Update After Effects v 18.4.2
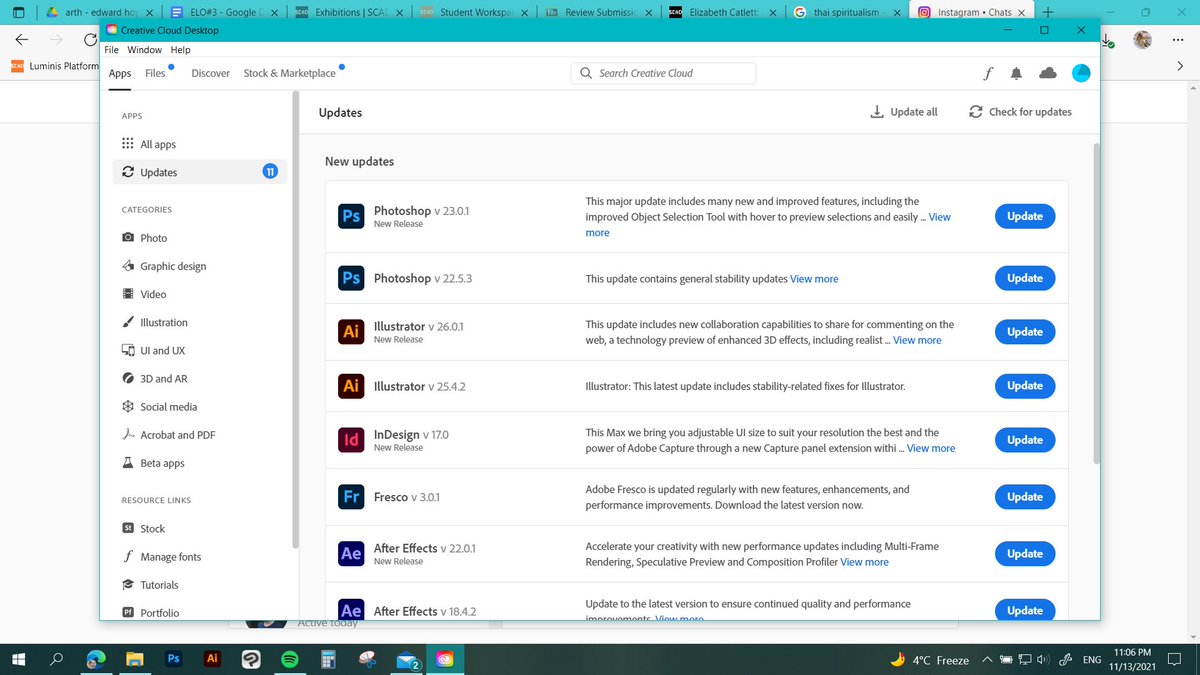Viewport: 1200px width, 675px height. 1025,609
